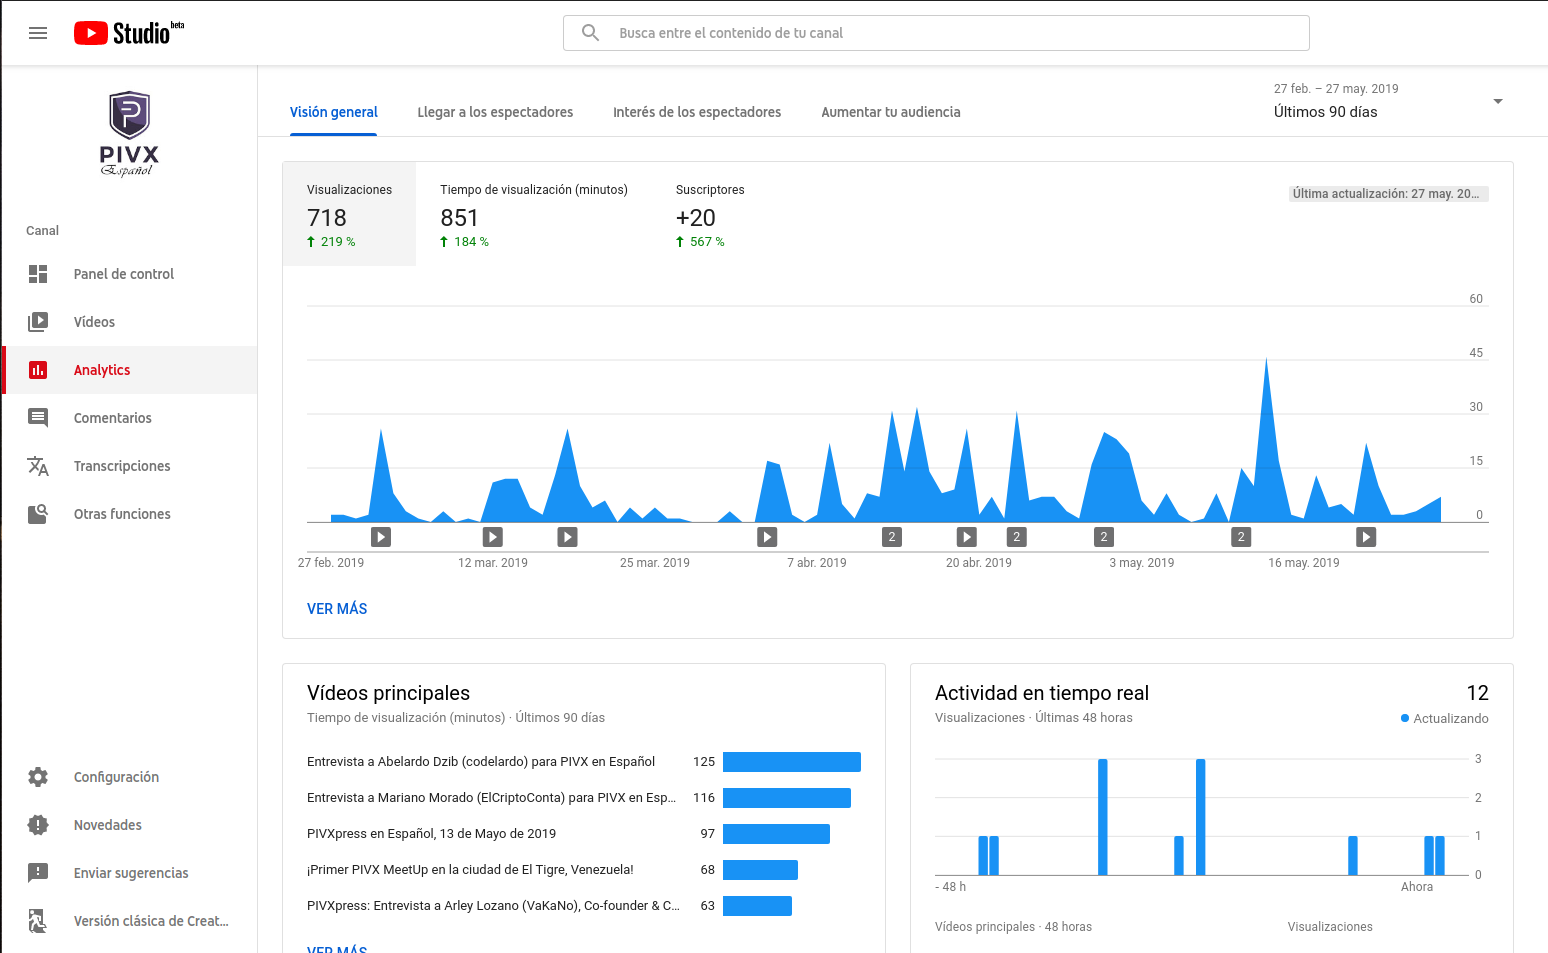Go to Panel de control
Image resolution: width=1548 pixels, height=953 pixels.
pyautogui.click(x=124, y=274)
